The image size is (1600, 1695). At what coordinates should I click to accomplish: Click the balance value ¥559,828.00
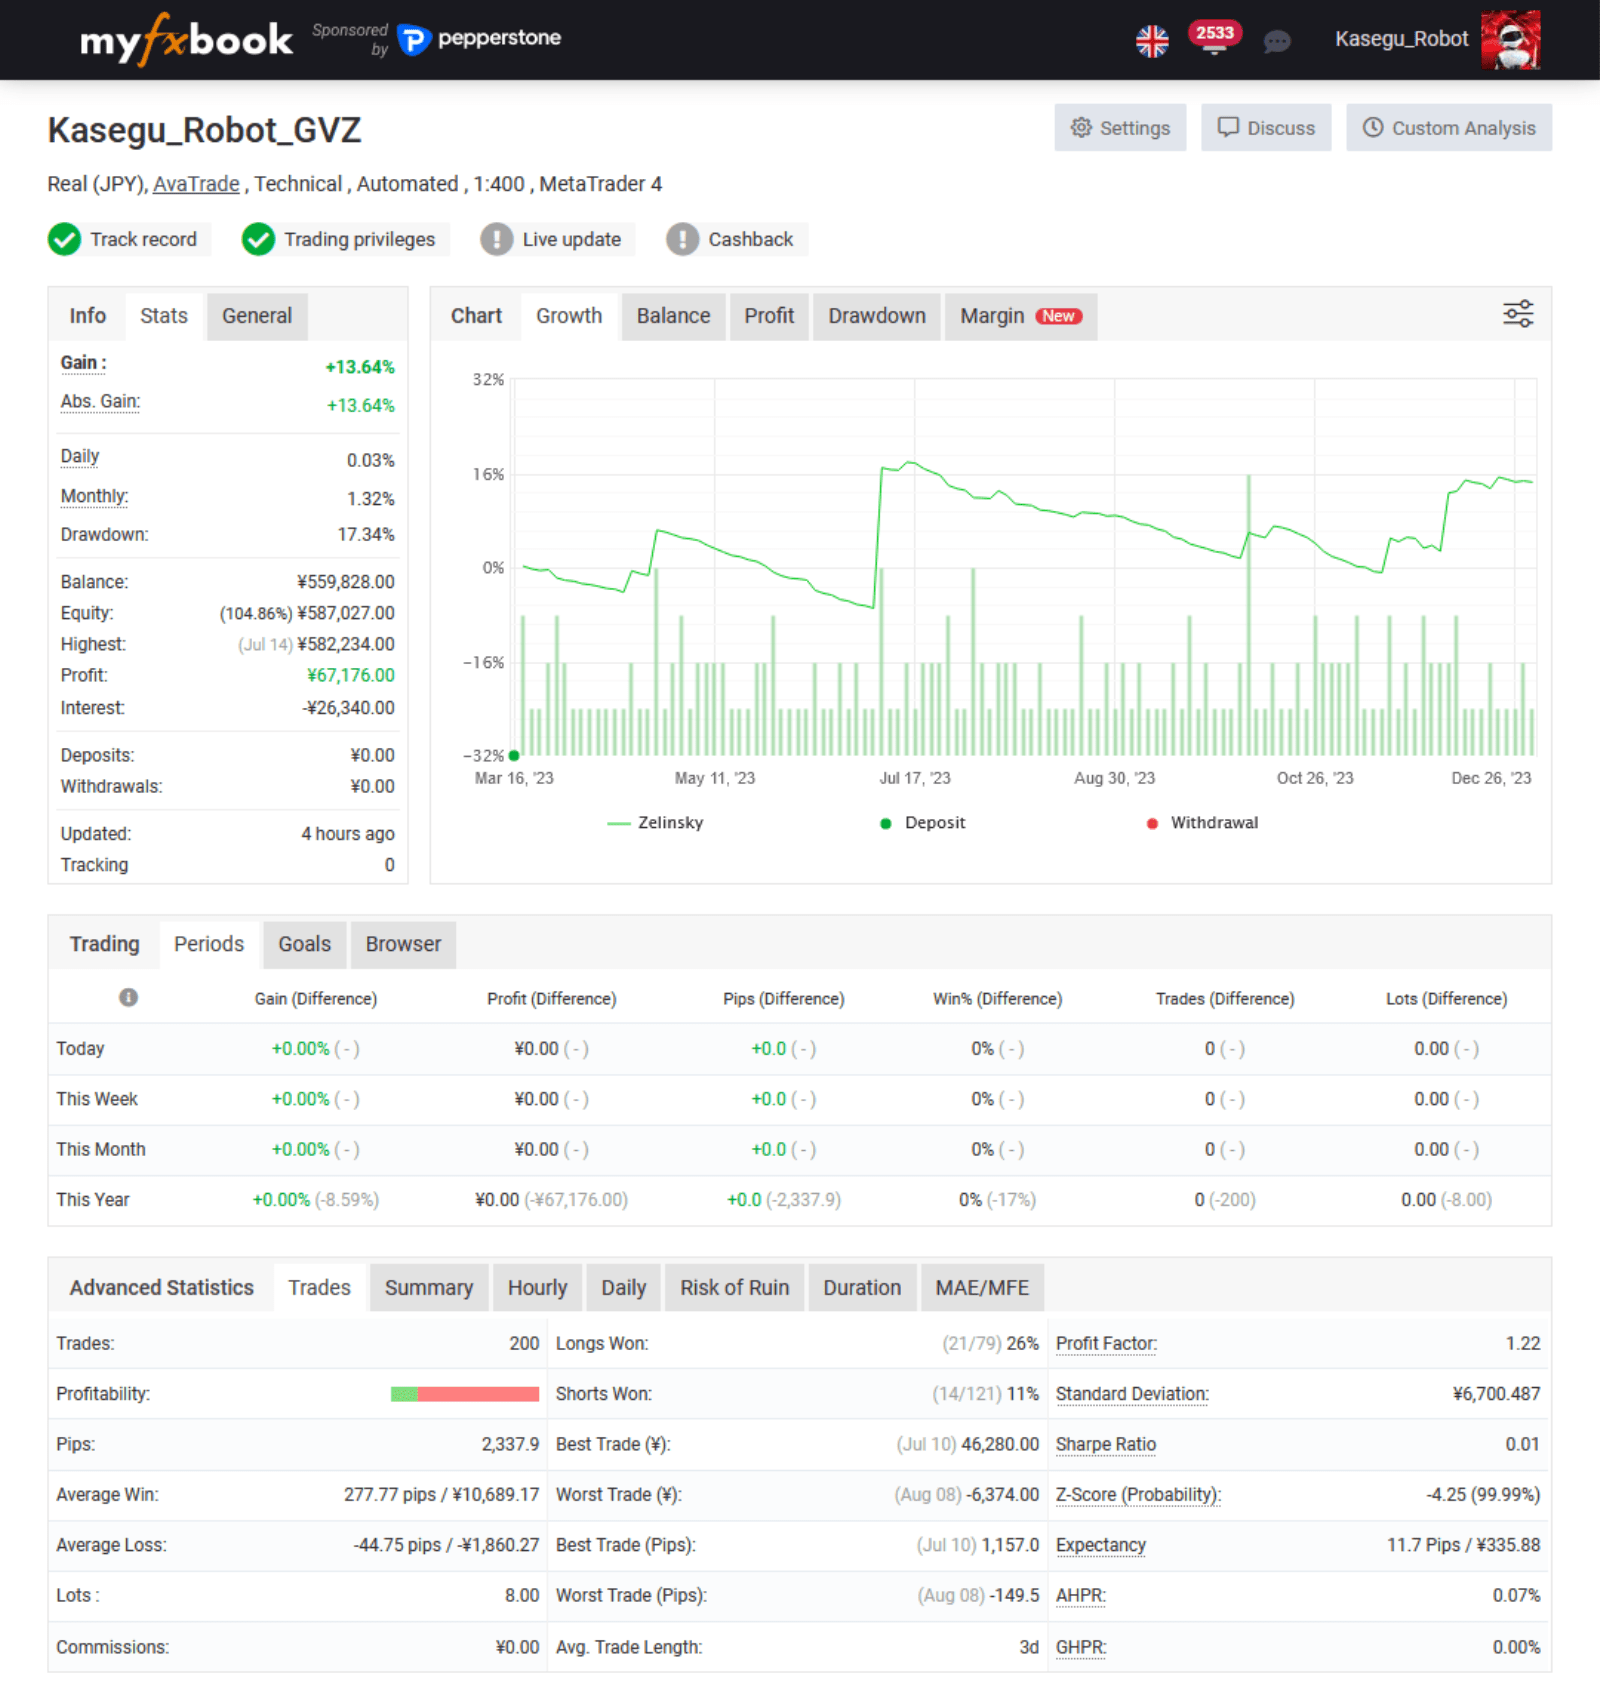pos(346,582)
